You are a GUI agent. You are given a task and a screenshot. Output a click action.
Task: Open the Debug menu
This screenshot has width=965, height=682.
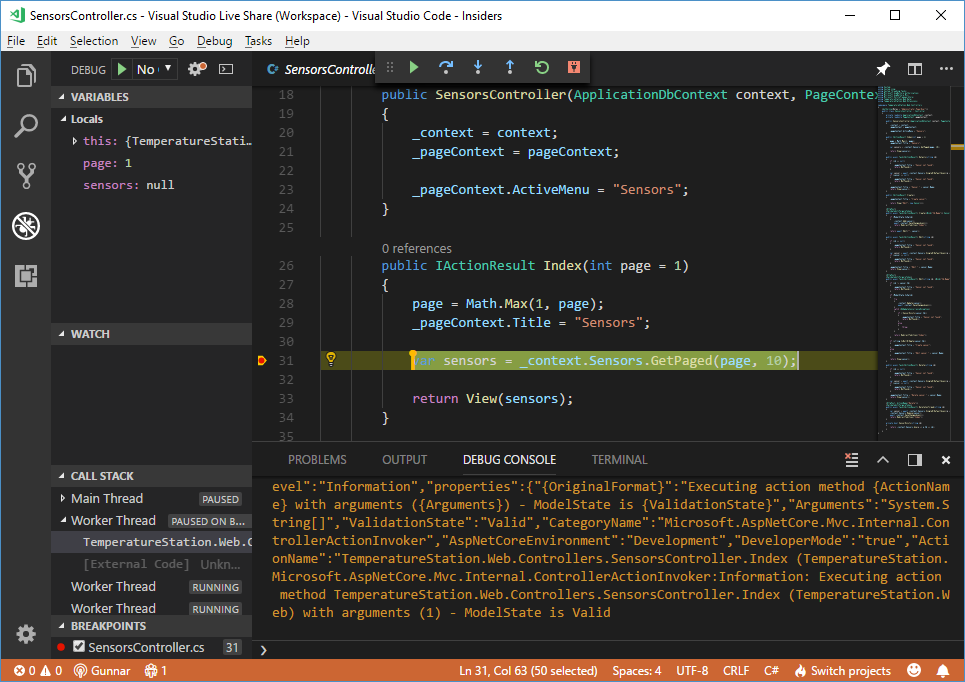click(x=212, y=40)
